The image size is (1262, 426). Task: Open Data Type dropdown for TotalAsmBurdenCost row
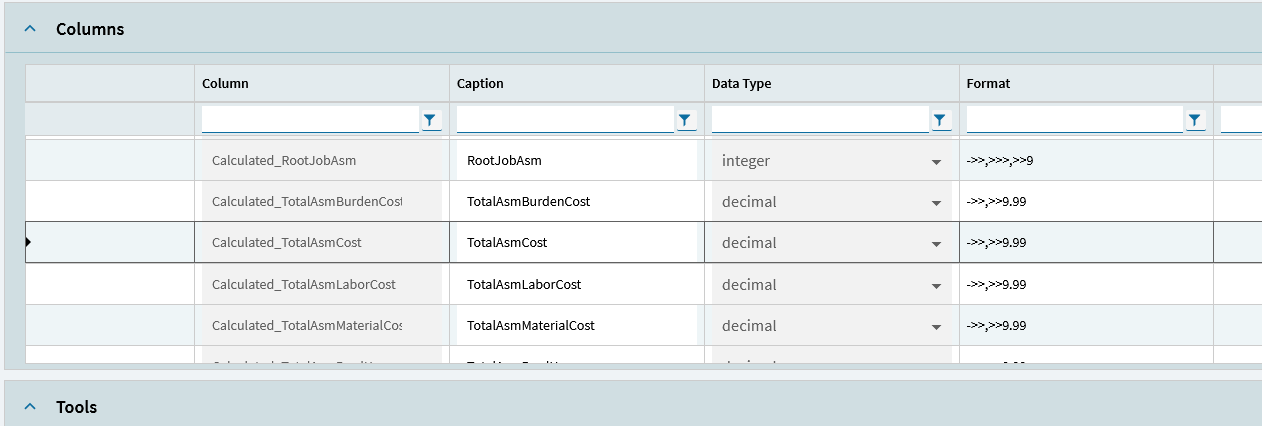click(936, 202)
